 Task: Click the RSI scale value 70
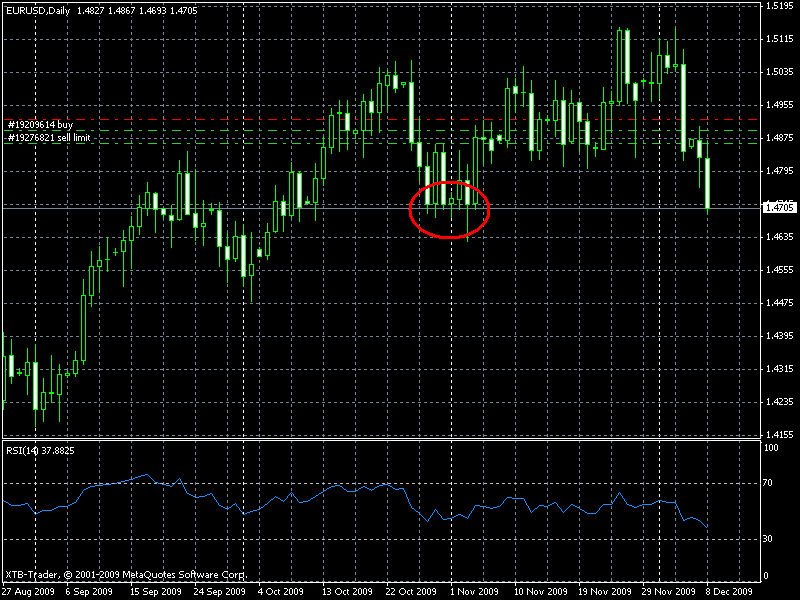[x=768, y=483]
